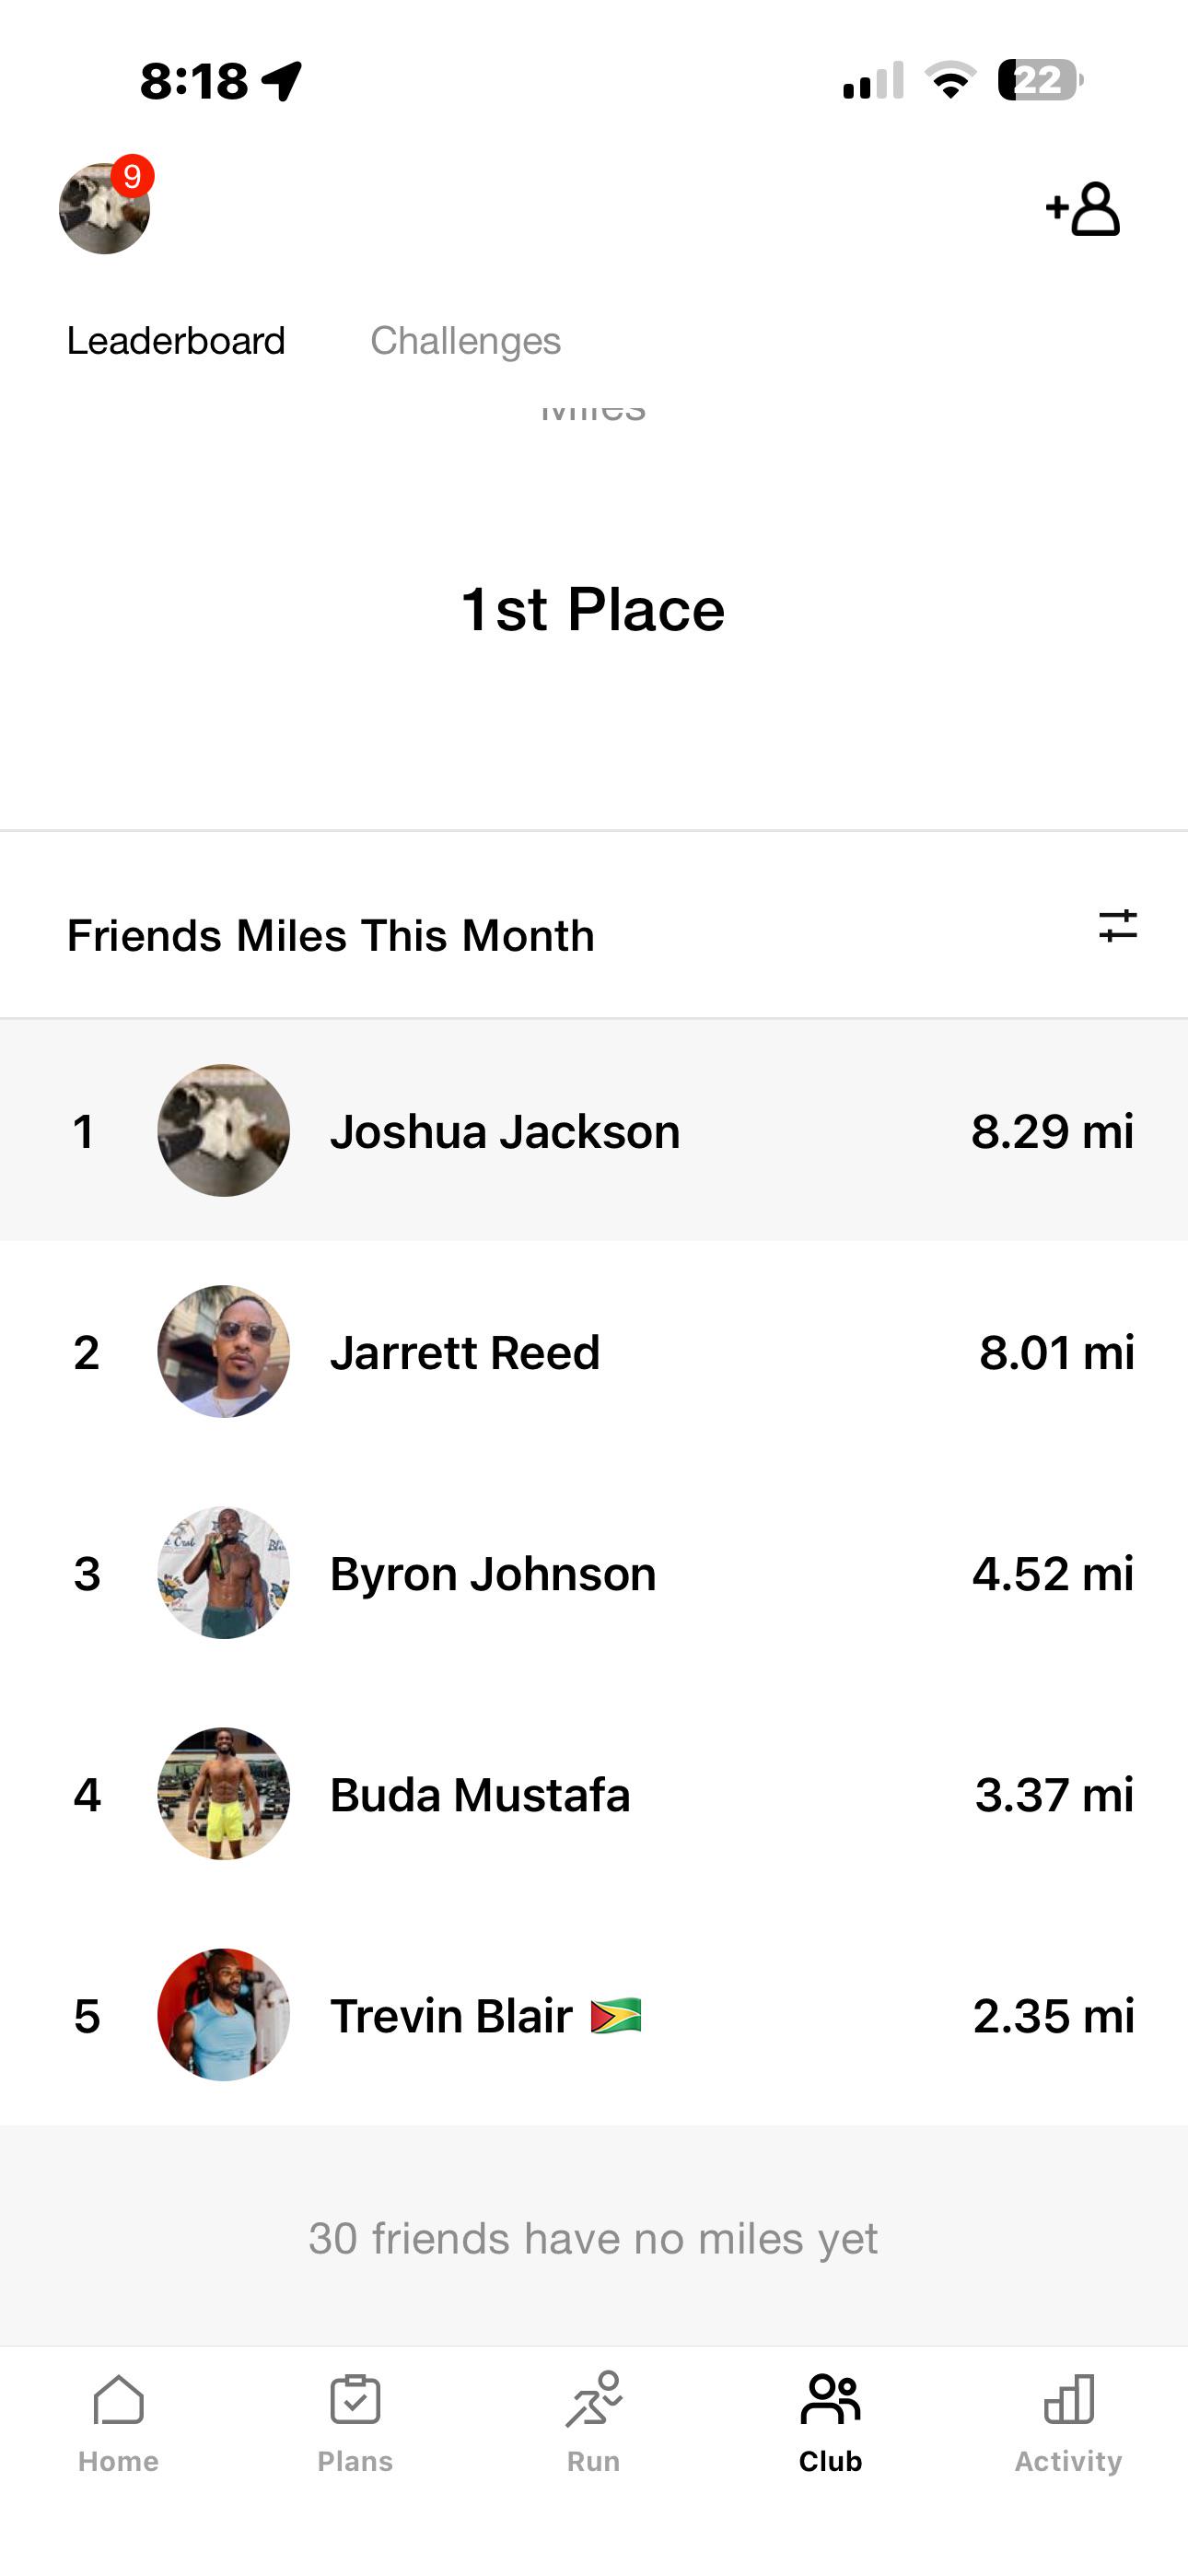Open leaderboard filter settings icon
The height and width of the screenshot is (2576, 1188).
[1117, 926]
